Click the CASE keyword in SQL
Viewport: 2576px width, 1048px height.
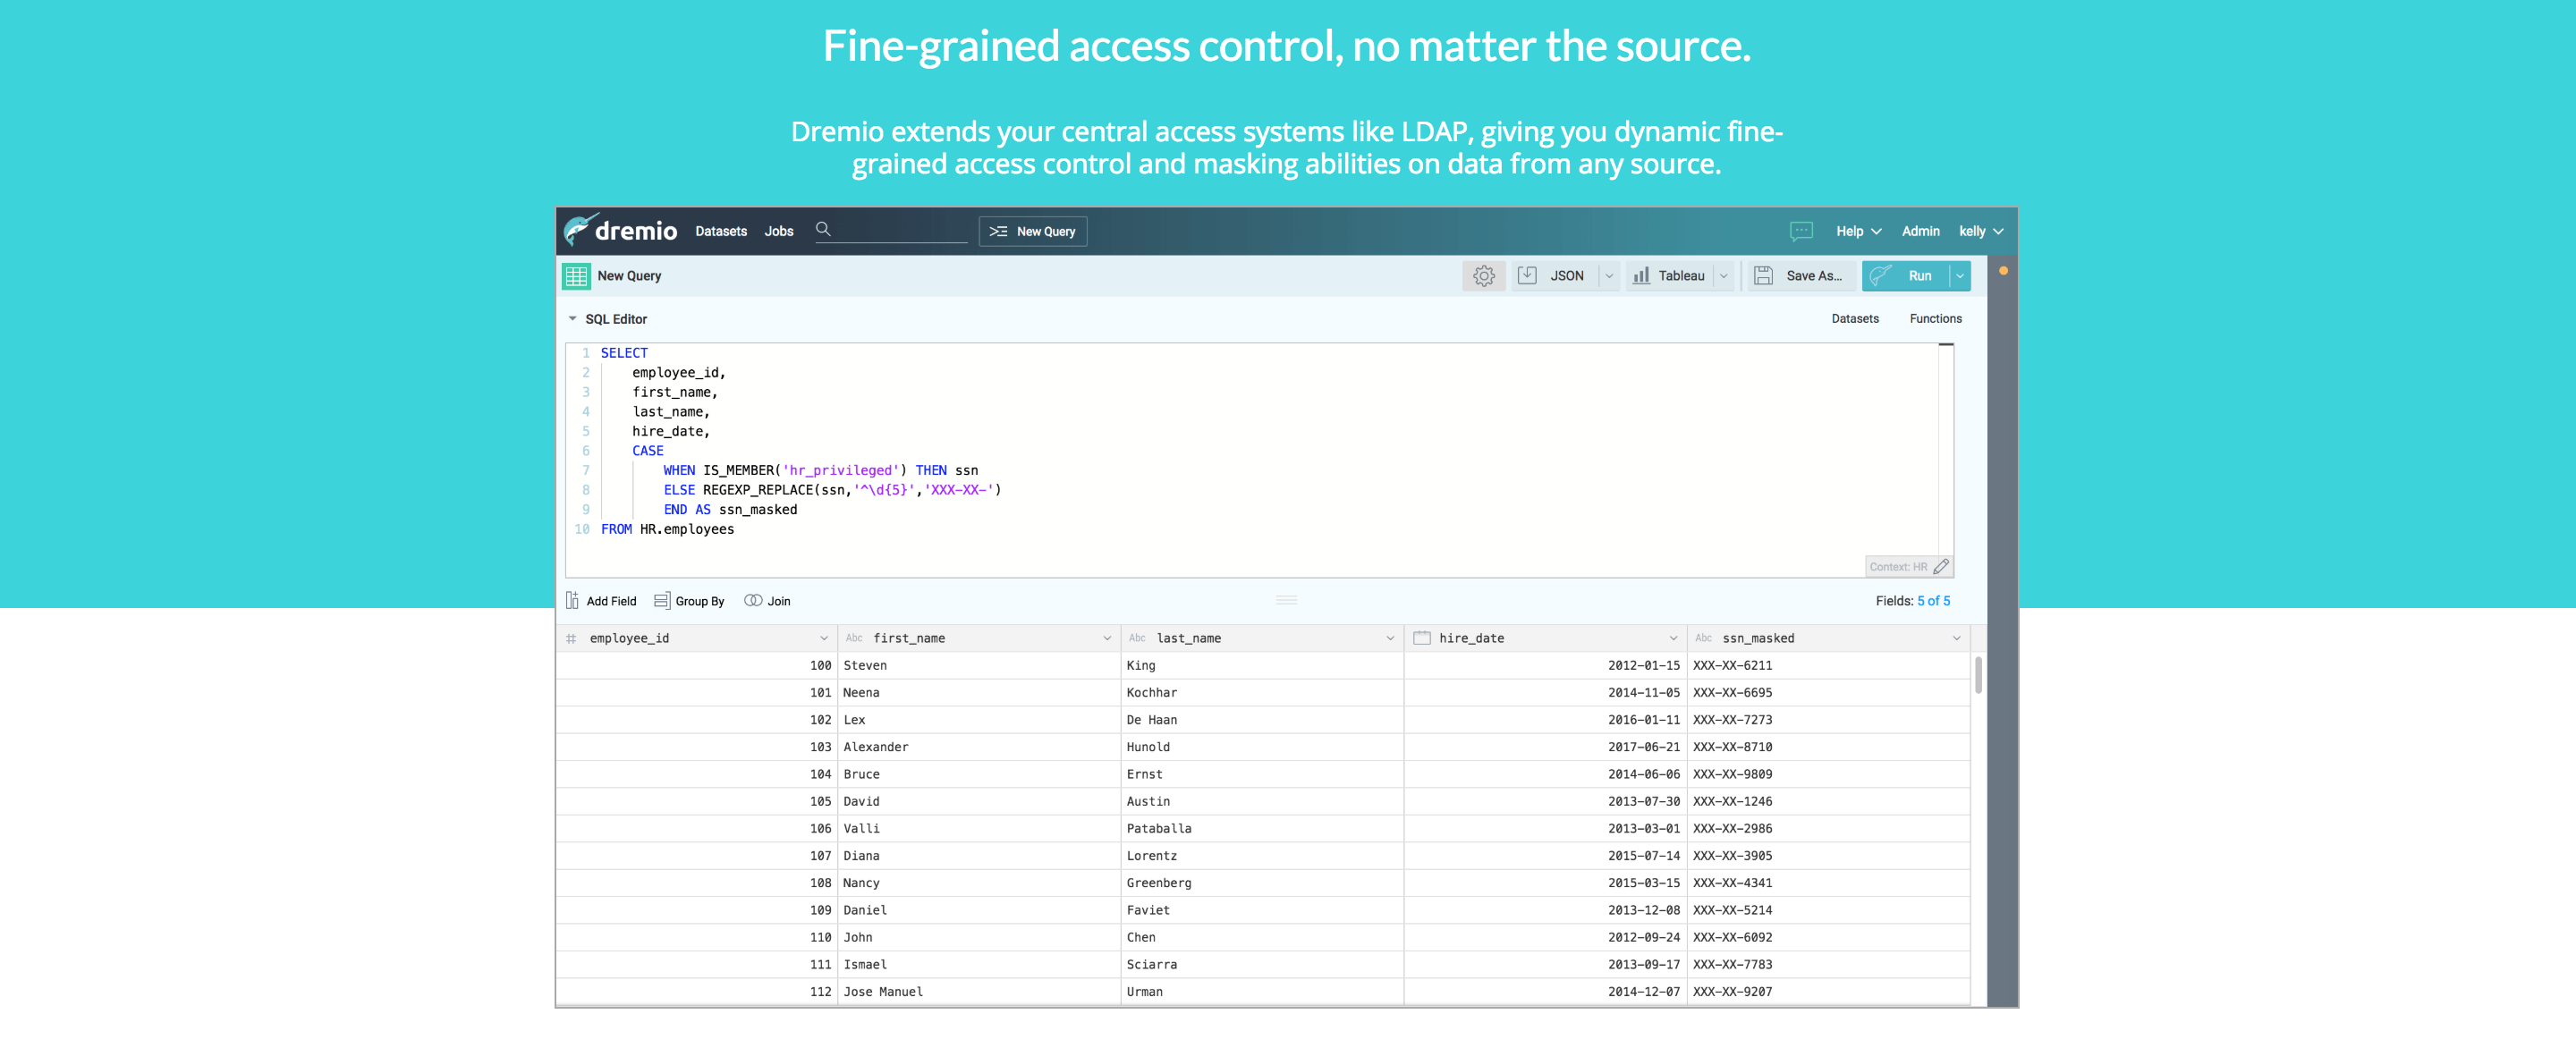pyautogui.click(x=647, y=451)
